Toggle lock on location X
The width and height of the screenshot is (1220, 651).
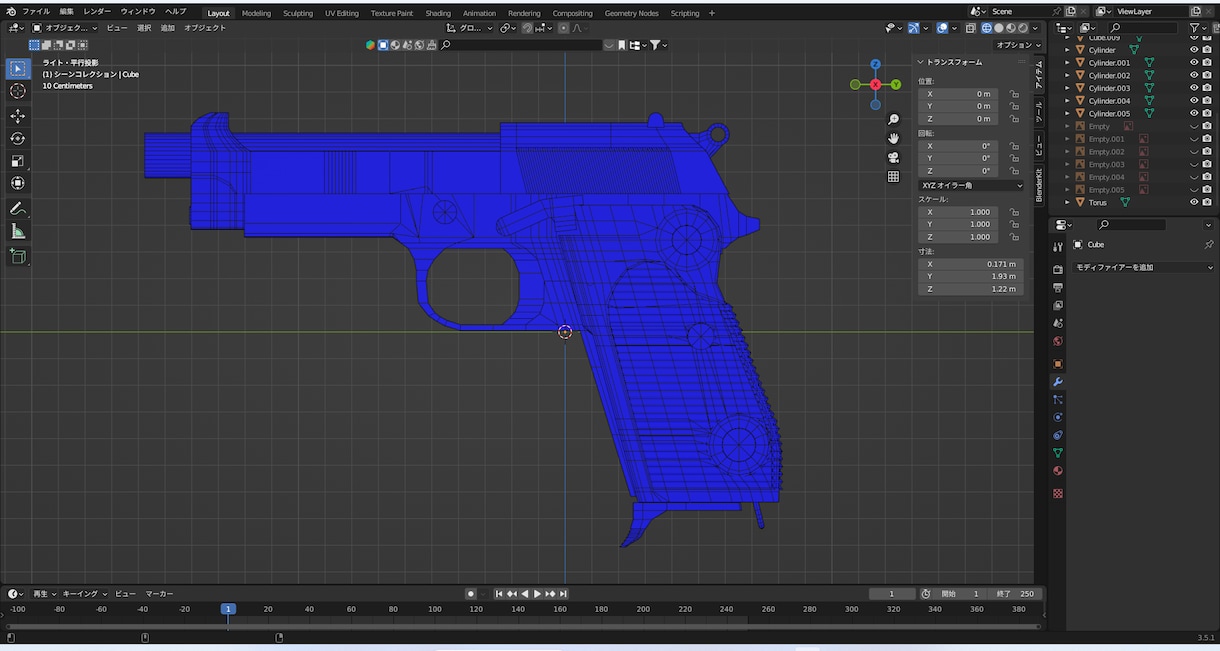click(1014, 94)
